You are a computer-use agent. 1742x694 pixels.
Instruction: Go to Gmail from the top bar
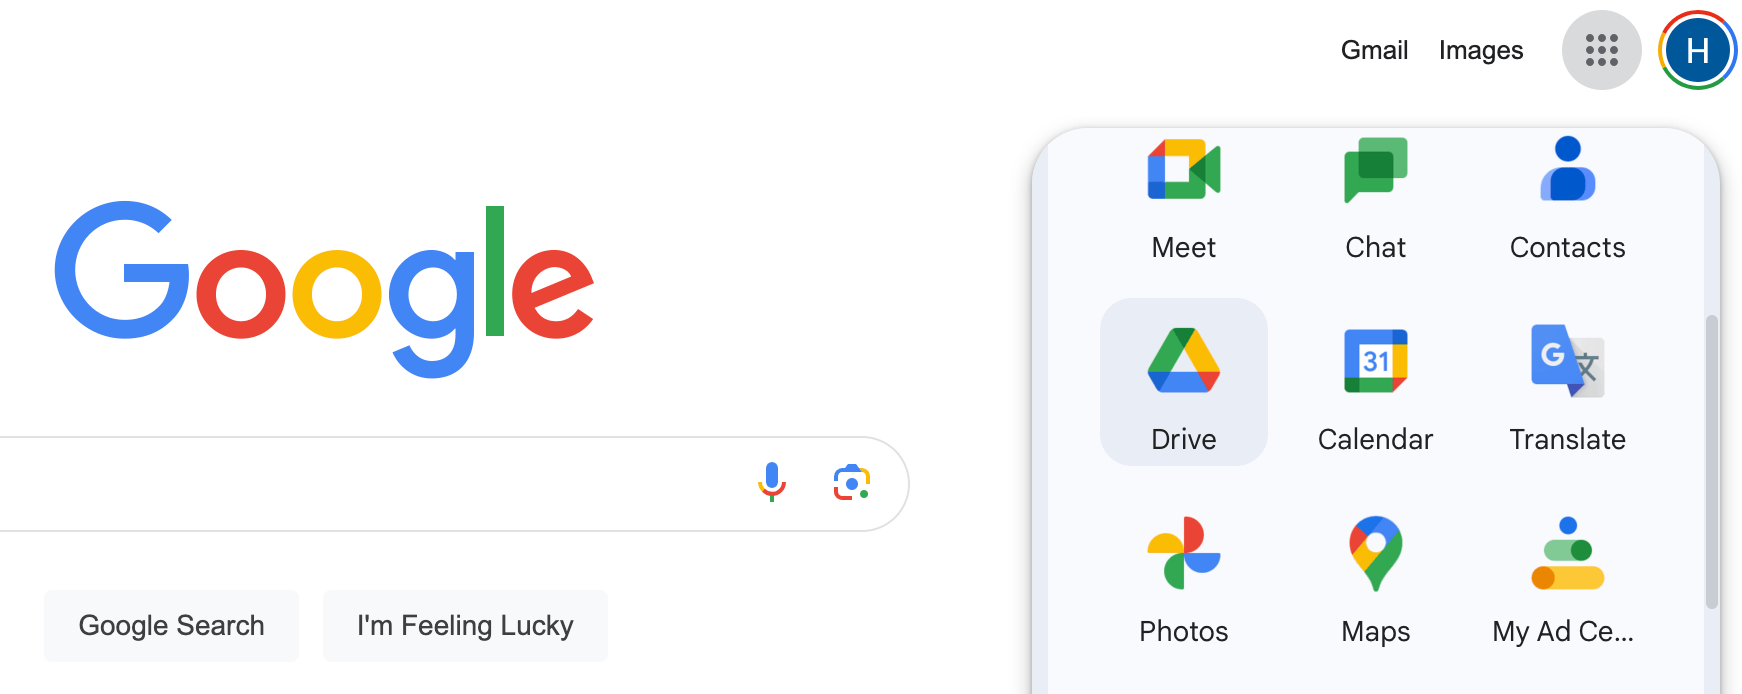1374,50
